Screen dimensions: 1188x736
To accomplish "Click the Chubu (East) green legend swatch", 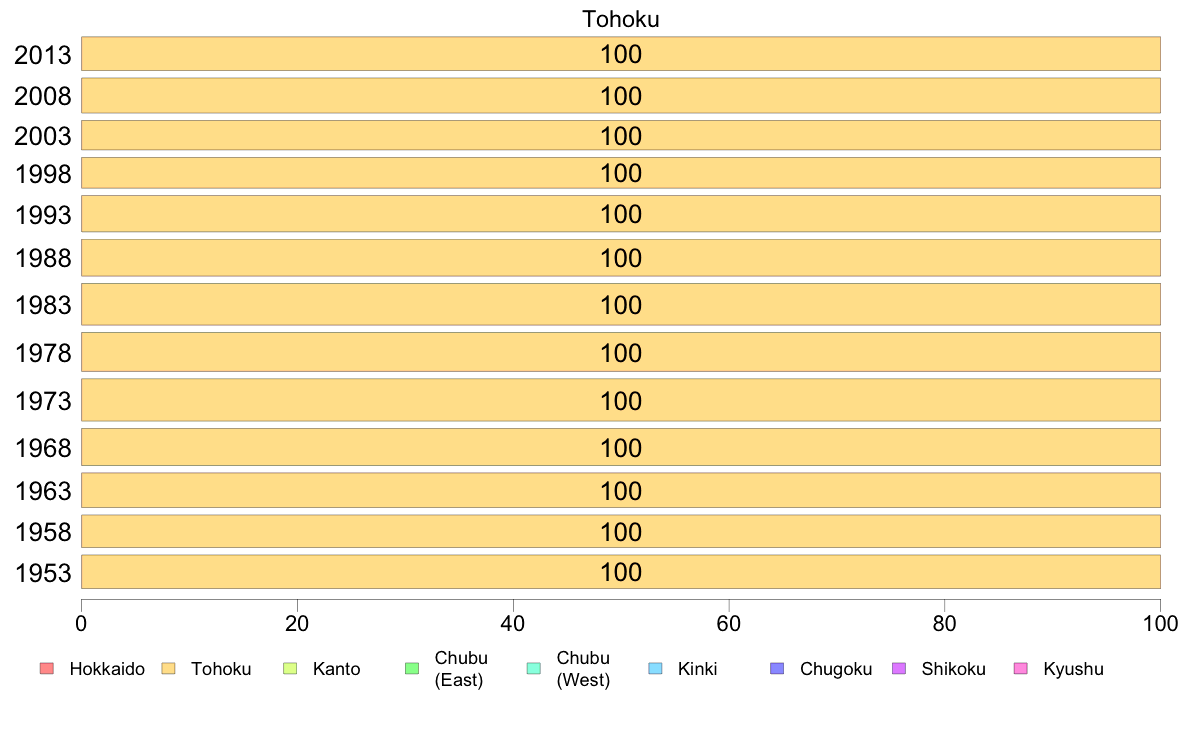I will click(x=412, y=669).
